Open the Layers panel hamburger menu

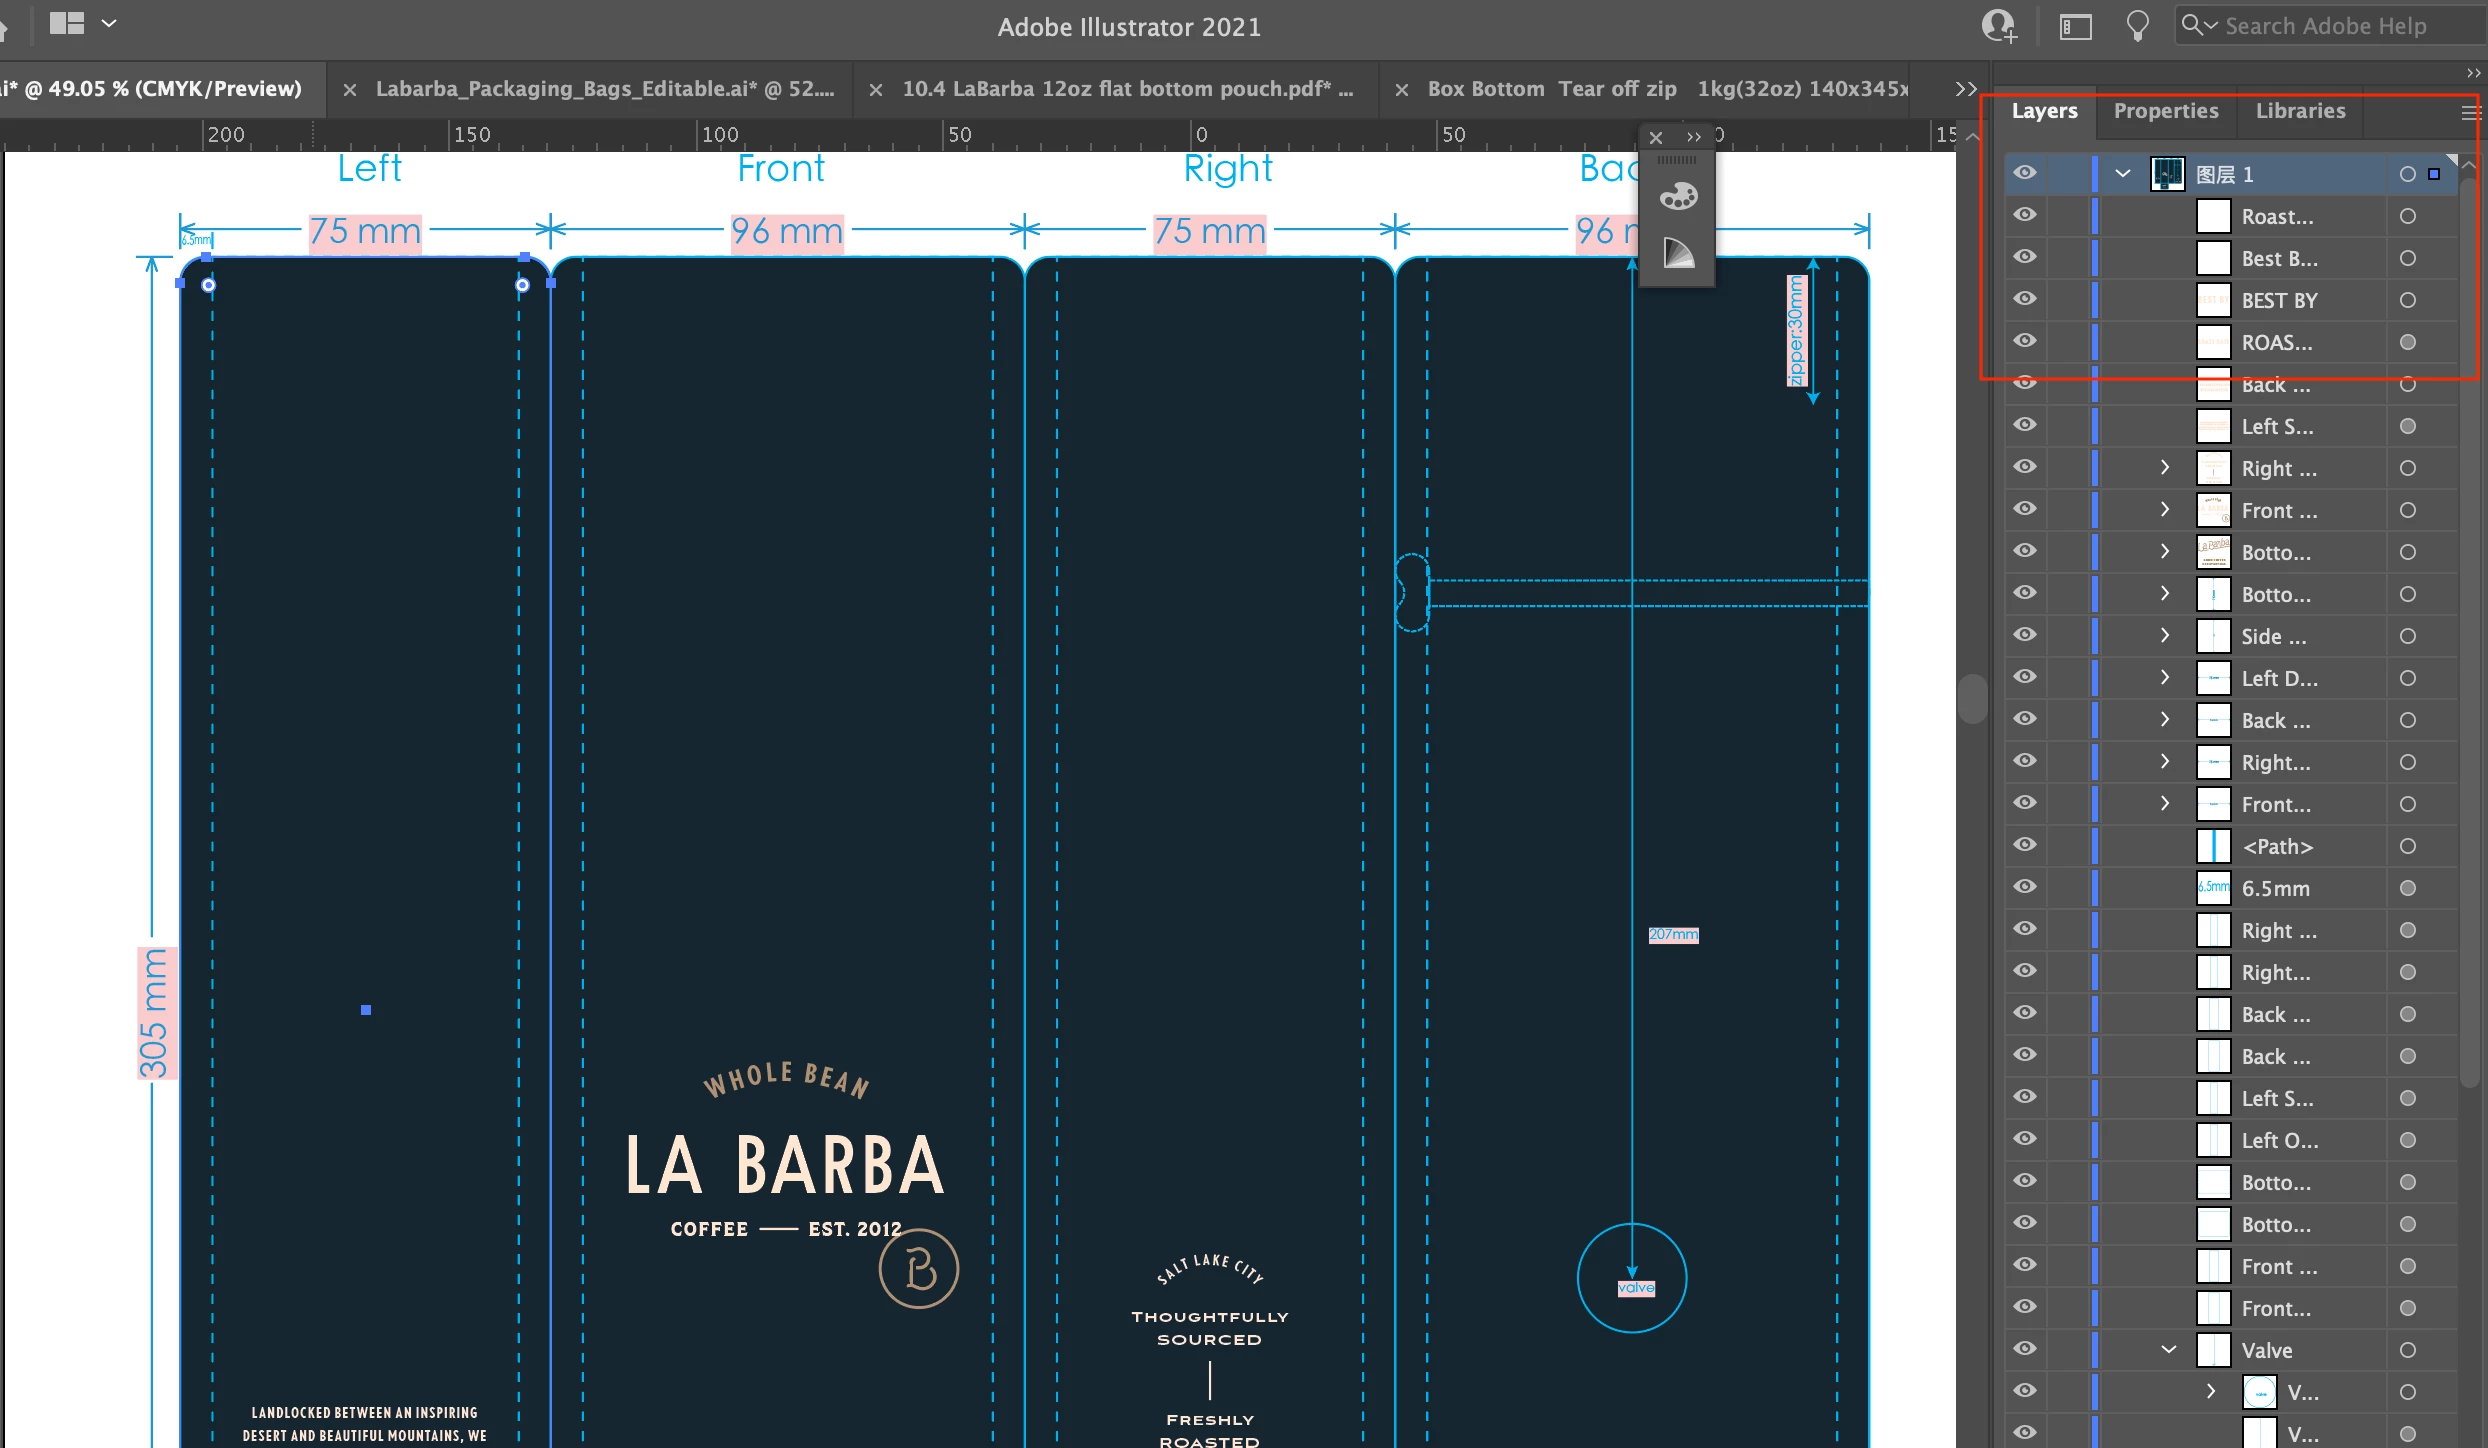pyautogui.click(x=2470, y=113)
